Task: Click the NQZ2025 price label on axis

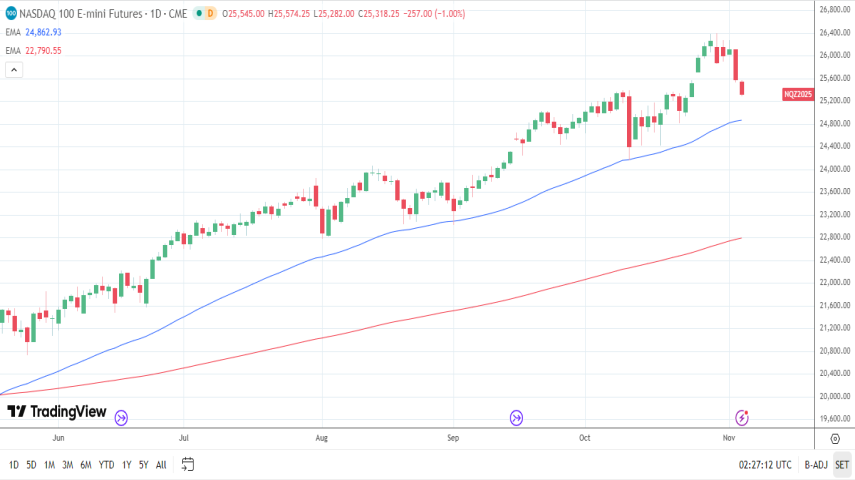Action: pos(800,94)
